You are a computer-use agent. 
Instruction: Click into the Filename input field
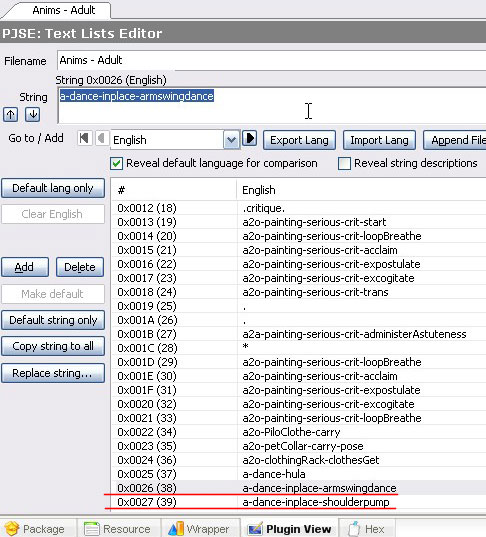pyautogui.click(x=271, y=61)
